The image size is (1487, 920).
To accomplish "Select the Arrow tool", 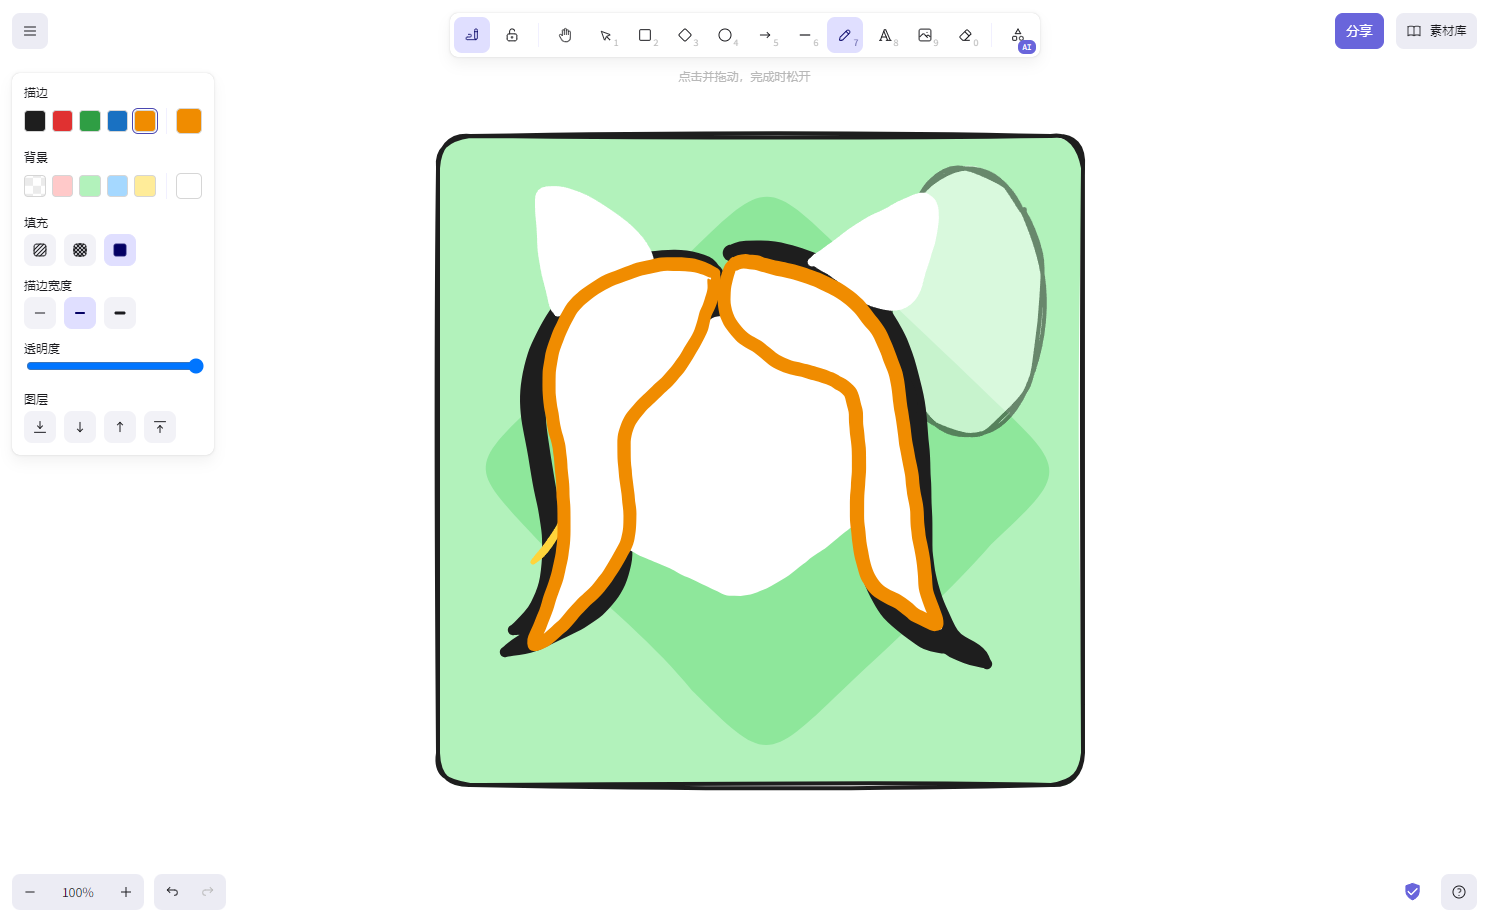I will 765,35.
